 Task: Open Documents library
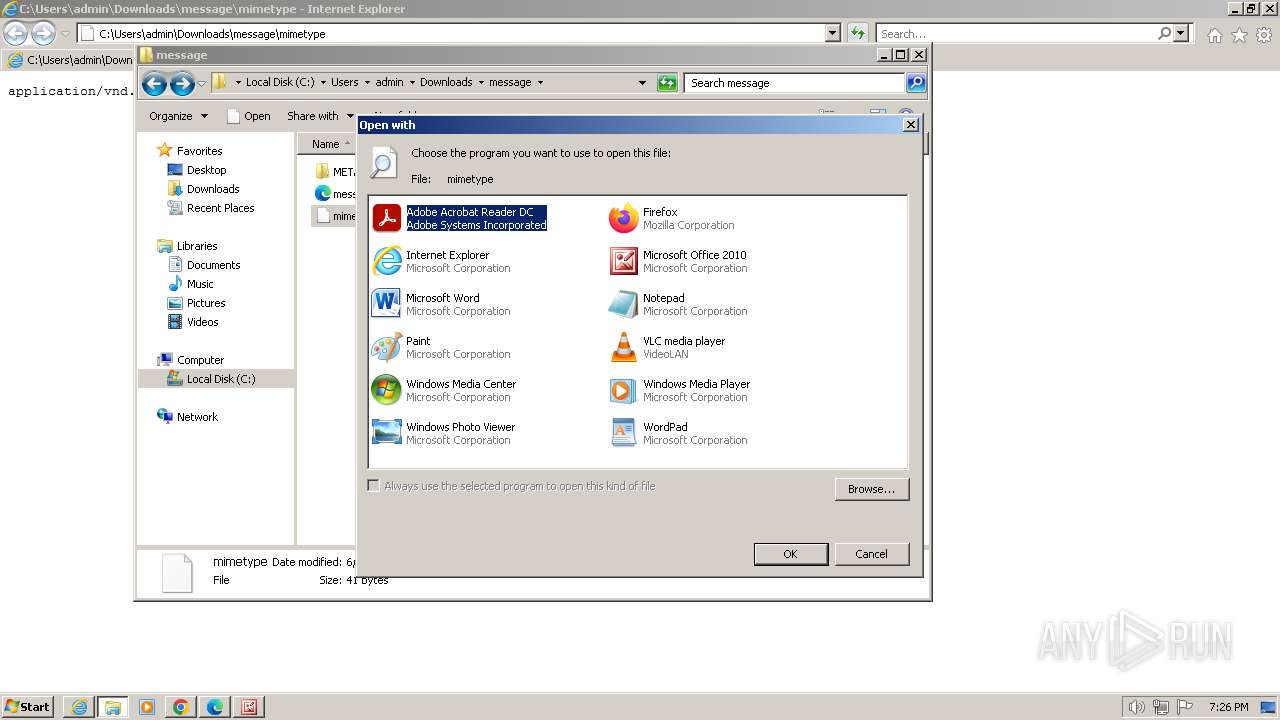click(x=213, y=265)
